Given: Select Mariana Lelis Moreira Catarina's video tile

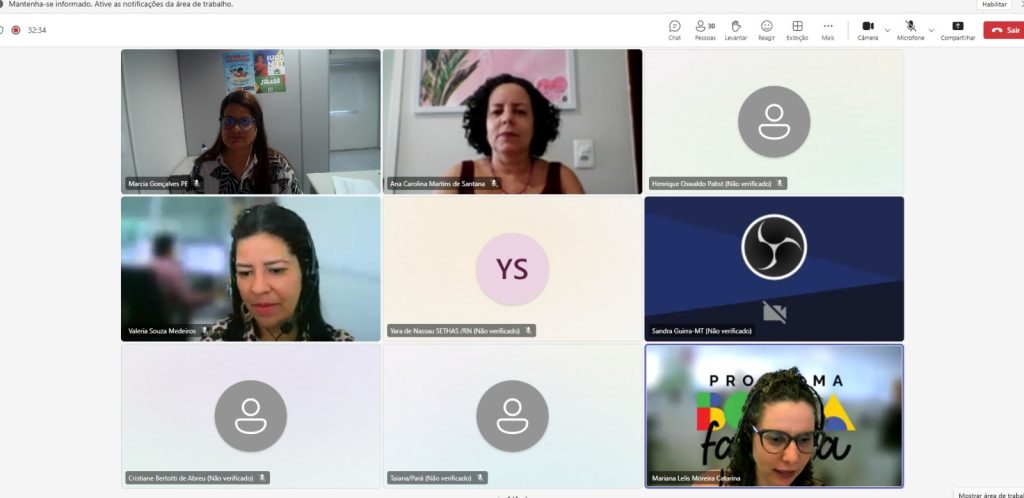Looking at the screenshot, I should pyautogui.click(x=775, y=416).
